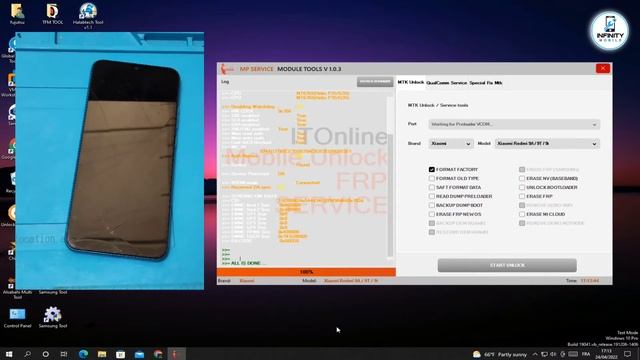Open the taskbar Search icon
This screenshot has width=640, height=360.
tap(27, 354)
